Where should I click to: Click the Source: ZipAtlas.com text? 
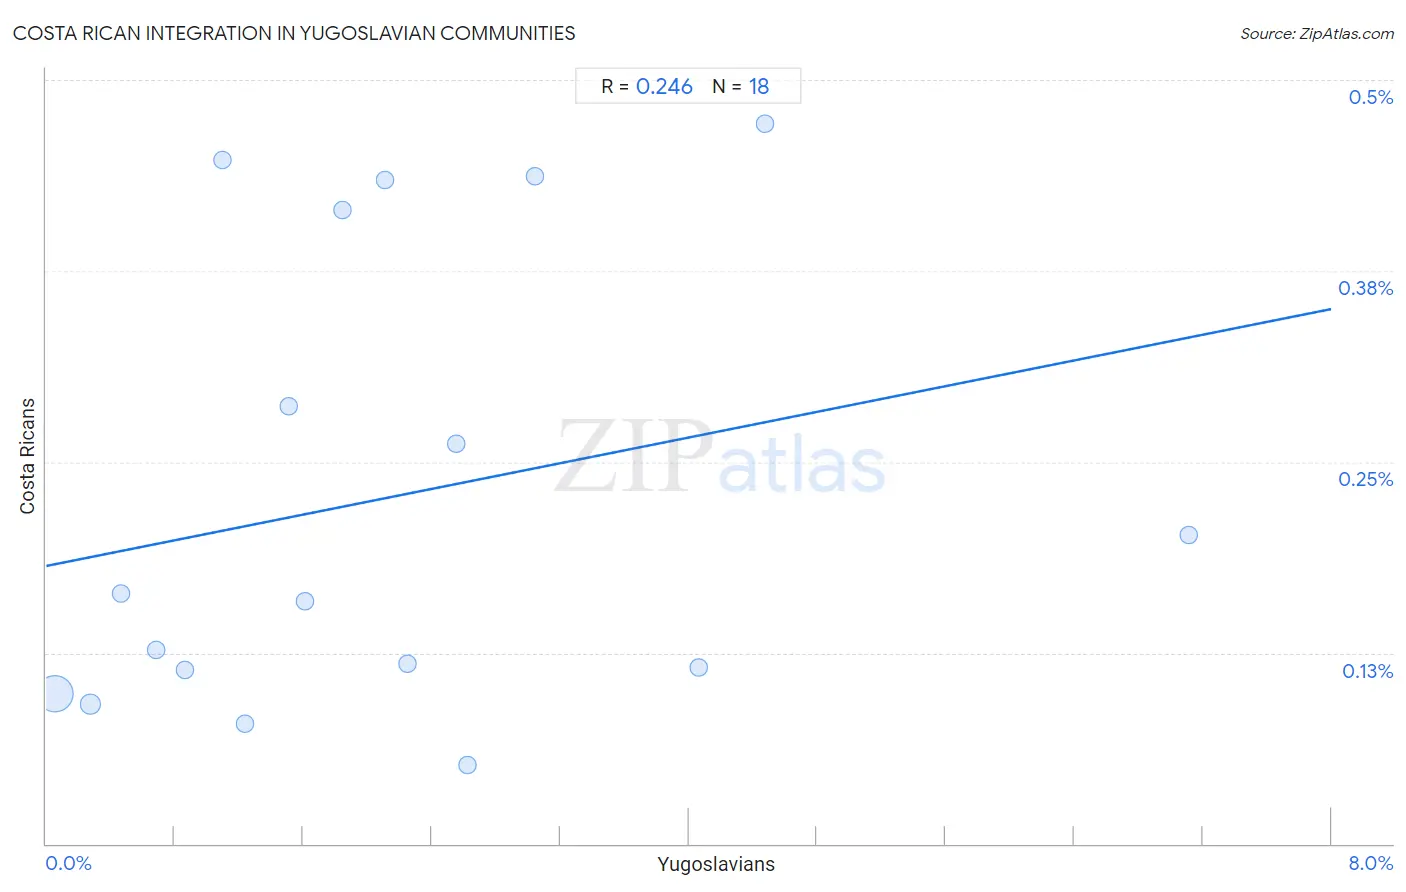coord(1317,34)
